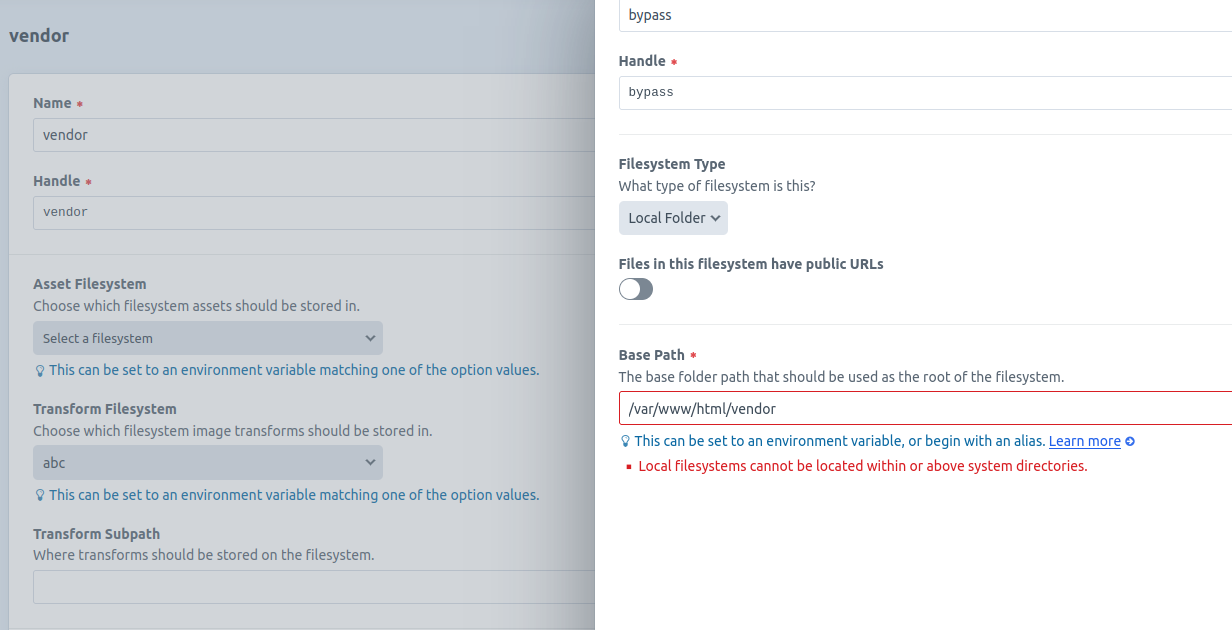
Task: Click 'What type of filesystem is this?' text
Action: point(717,186)
